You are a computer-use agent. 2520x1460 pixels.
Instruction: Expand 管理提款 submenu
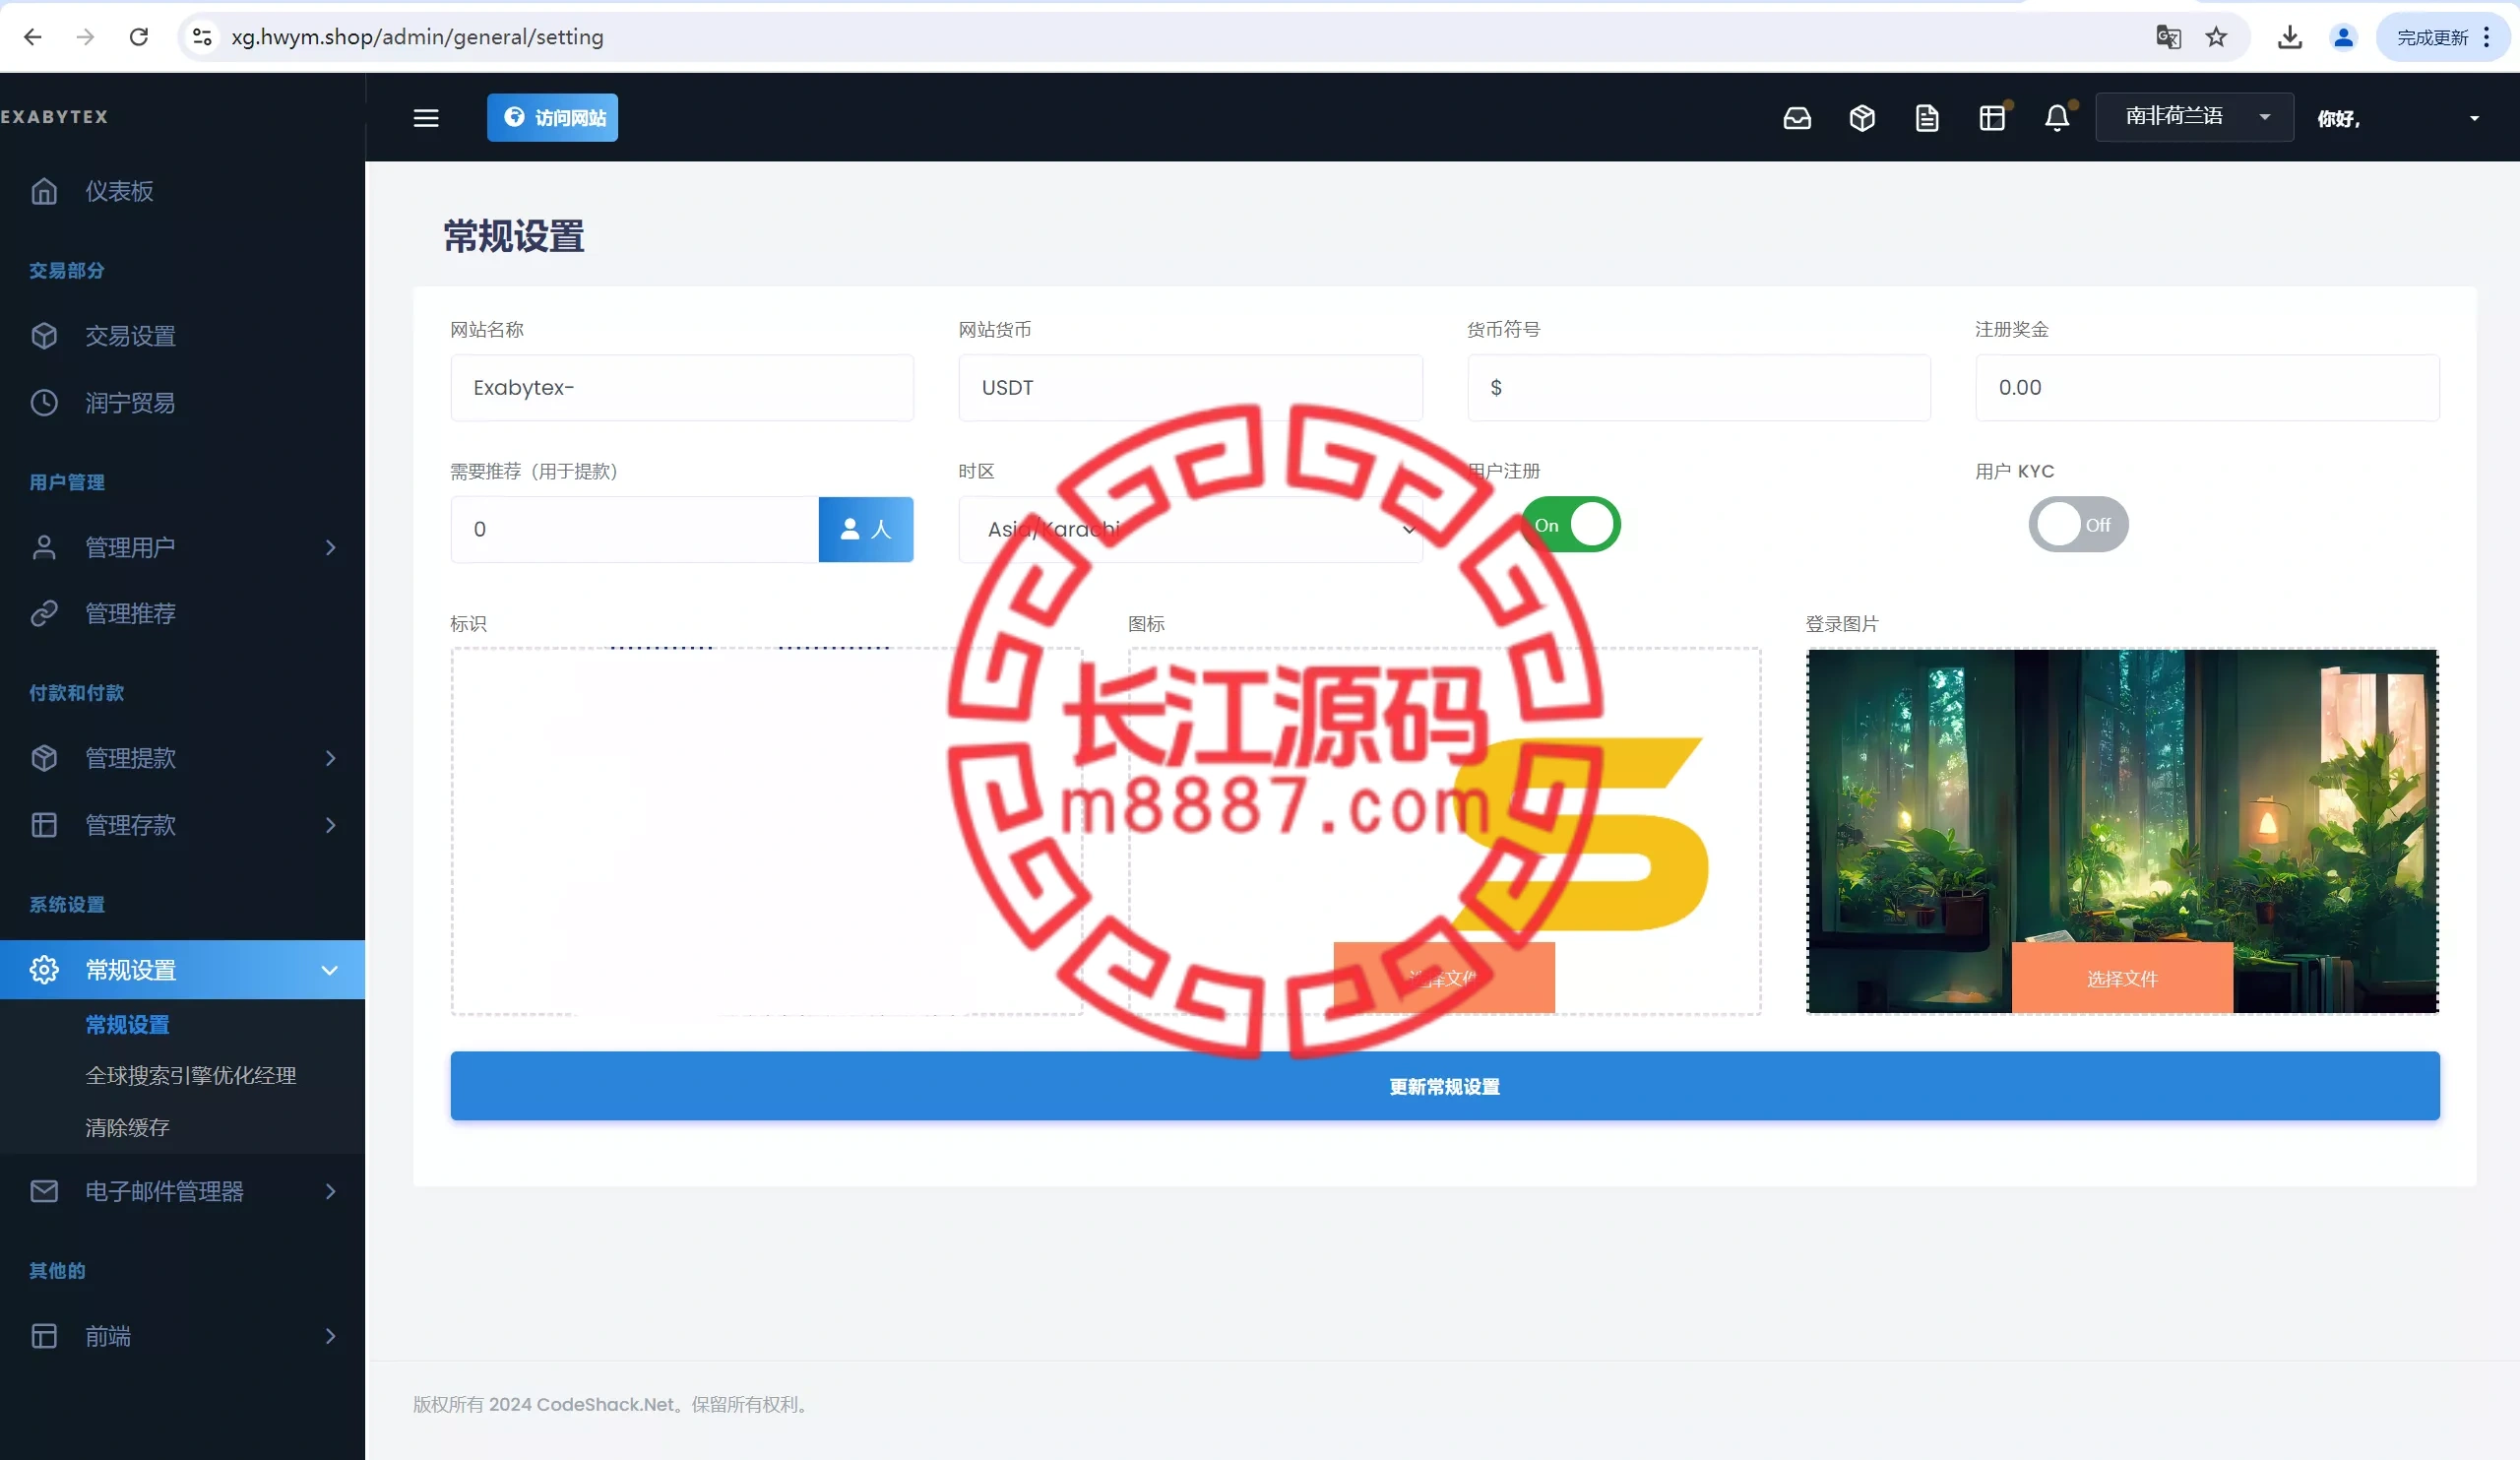(x=182, y=758)
